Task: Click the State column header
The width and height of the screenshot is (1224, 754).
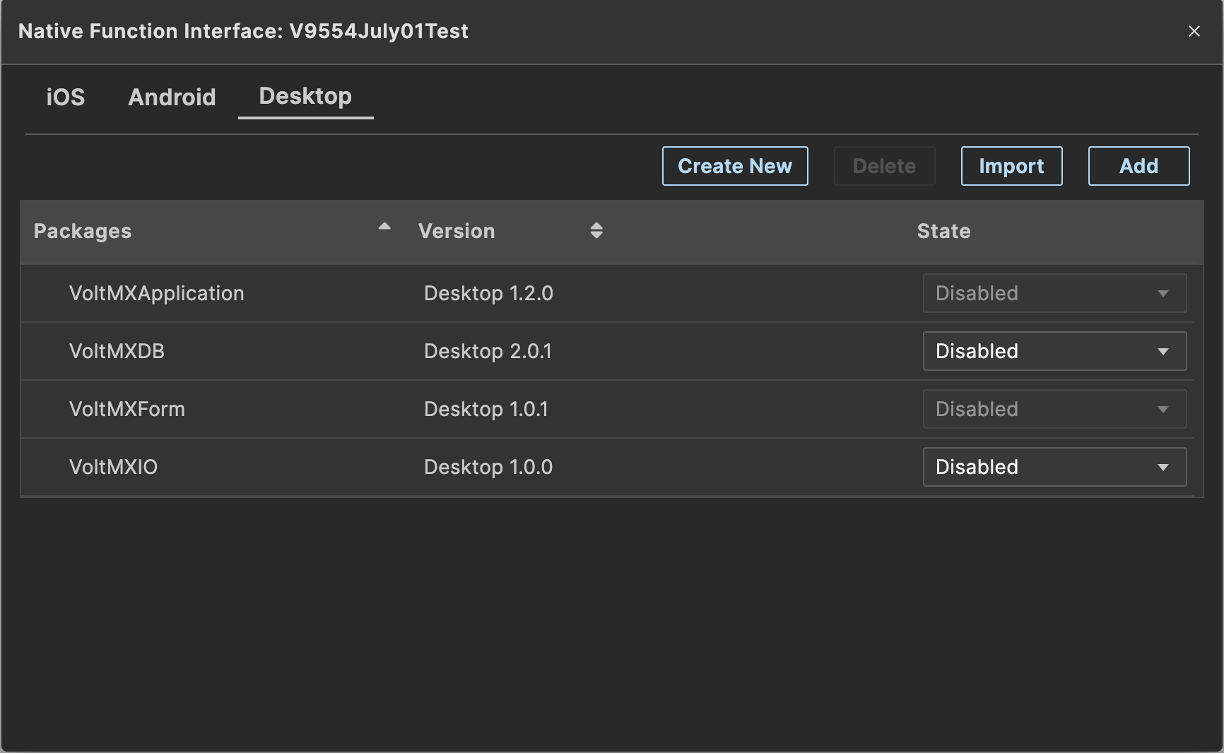Action: pos(943,231)
